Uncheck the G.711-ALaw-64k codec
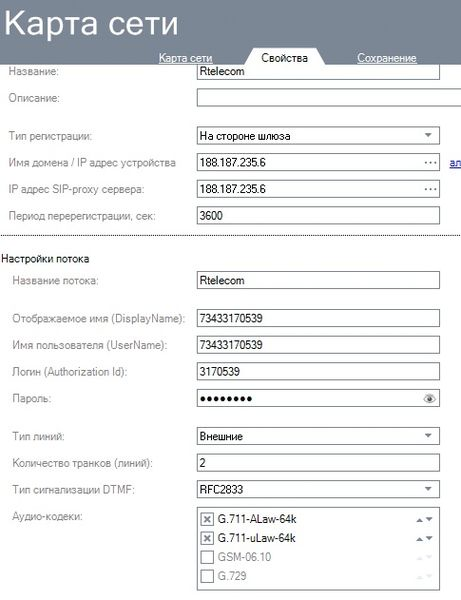 (x=207, y=519)
